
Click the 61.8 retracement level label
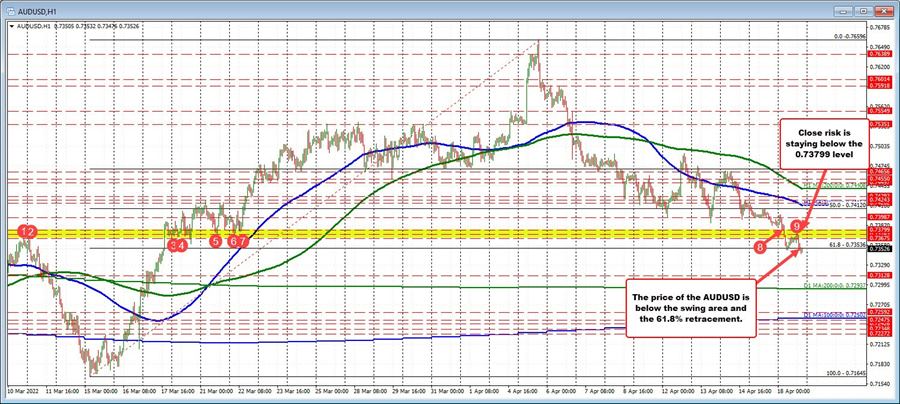(x=838, y=243)
